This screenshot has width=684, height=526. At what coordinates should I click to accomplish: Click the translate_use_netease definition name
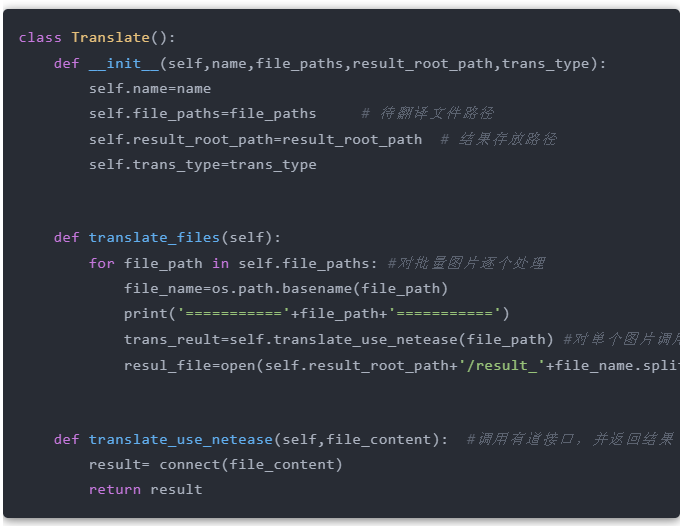click(x=180, y=439)
